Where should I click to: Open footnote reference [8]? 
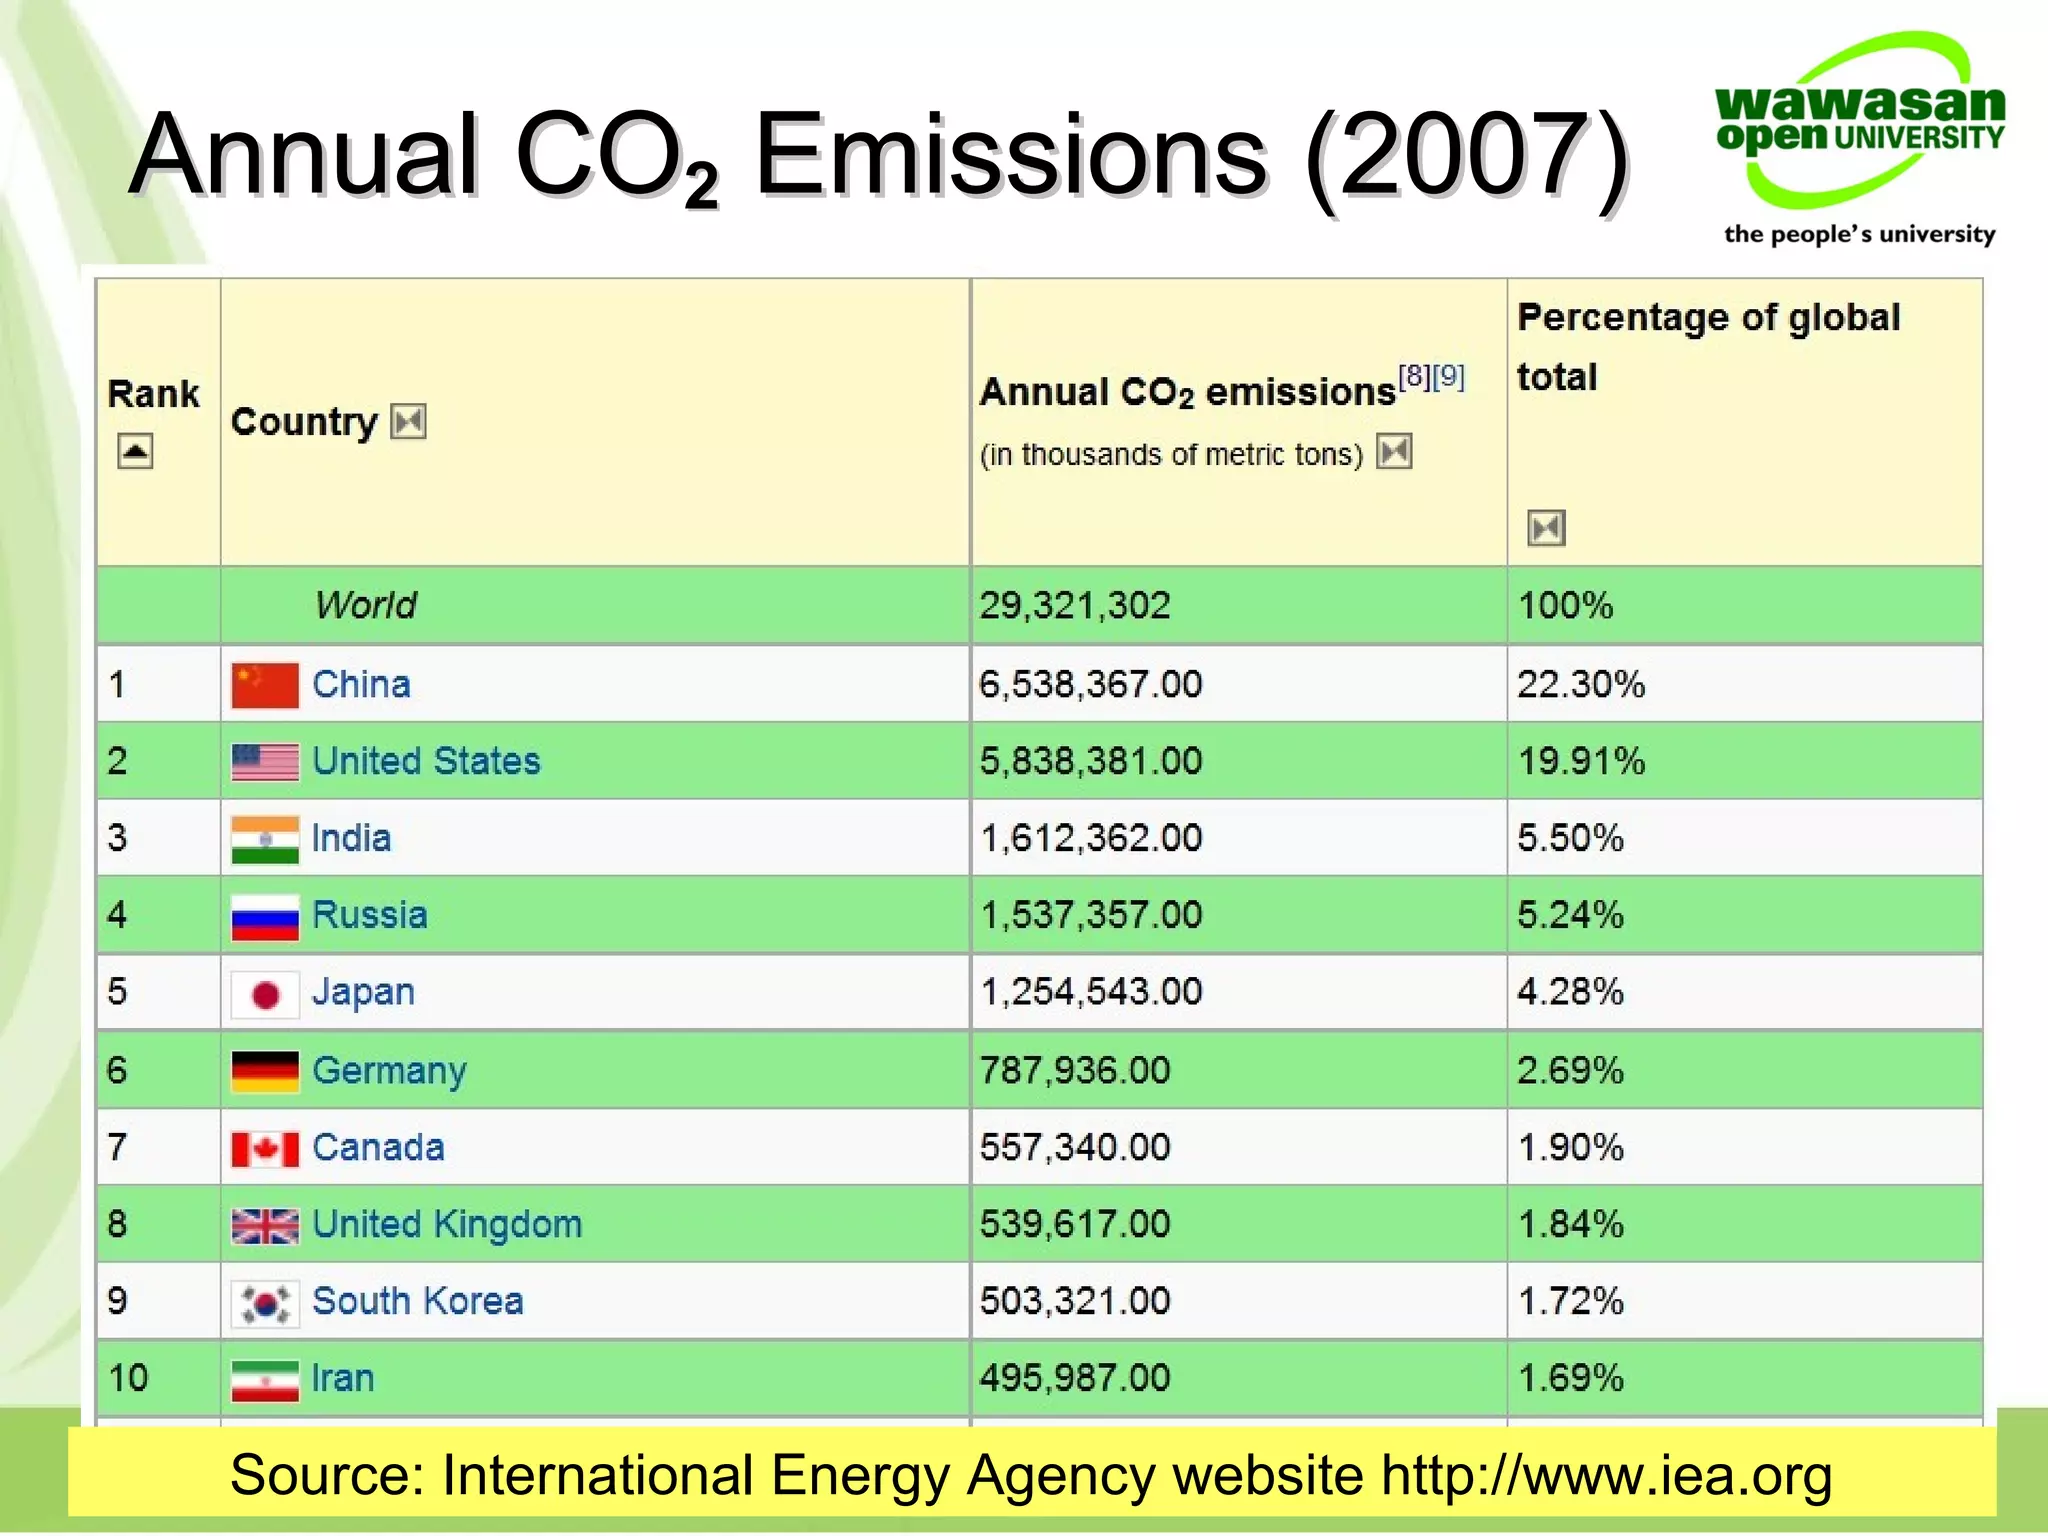point(1414,377)
